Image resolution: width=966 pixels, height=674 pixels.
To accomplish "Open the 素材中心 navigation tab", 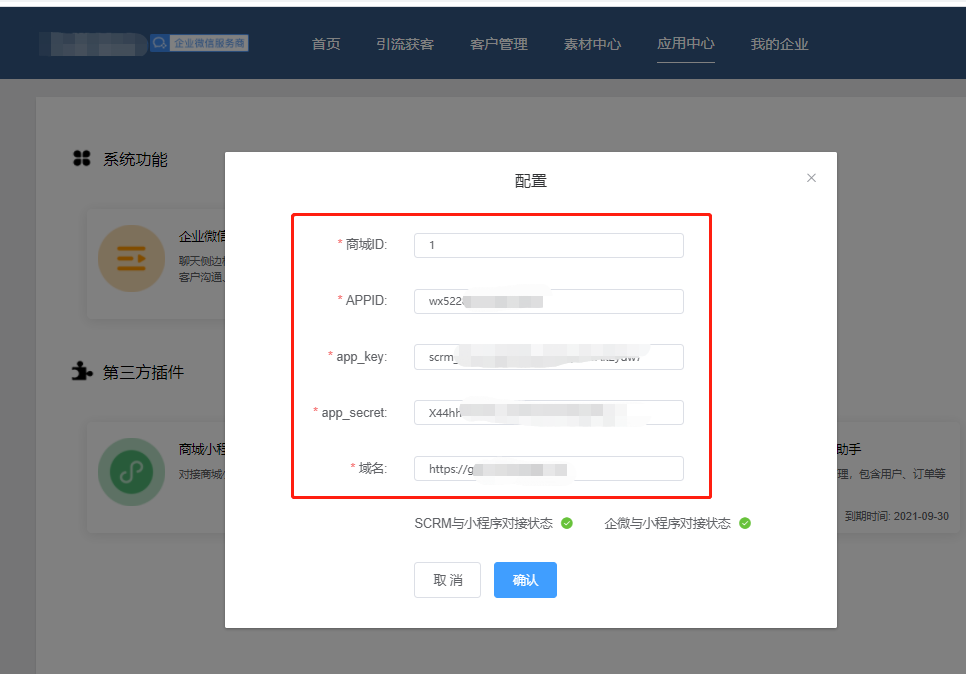I will pos(592,44).
